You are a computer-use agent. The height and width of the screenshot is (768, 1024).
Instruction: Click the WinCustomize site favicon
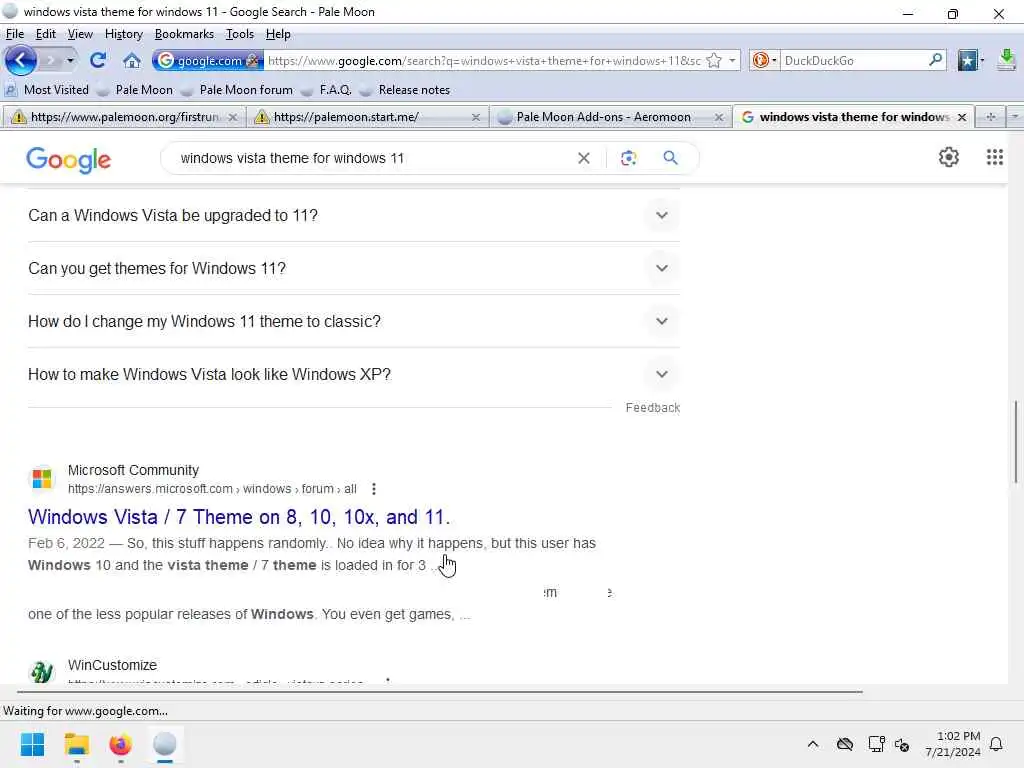42,671
